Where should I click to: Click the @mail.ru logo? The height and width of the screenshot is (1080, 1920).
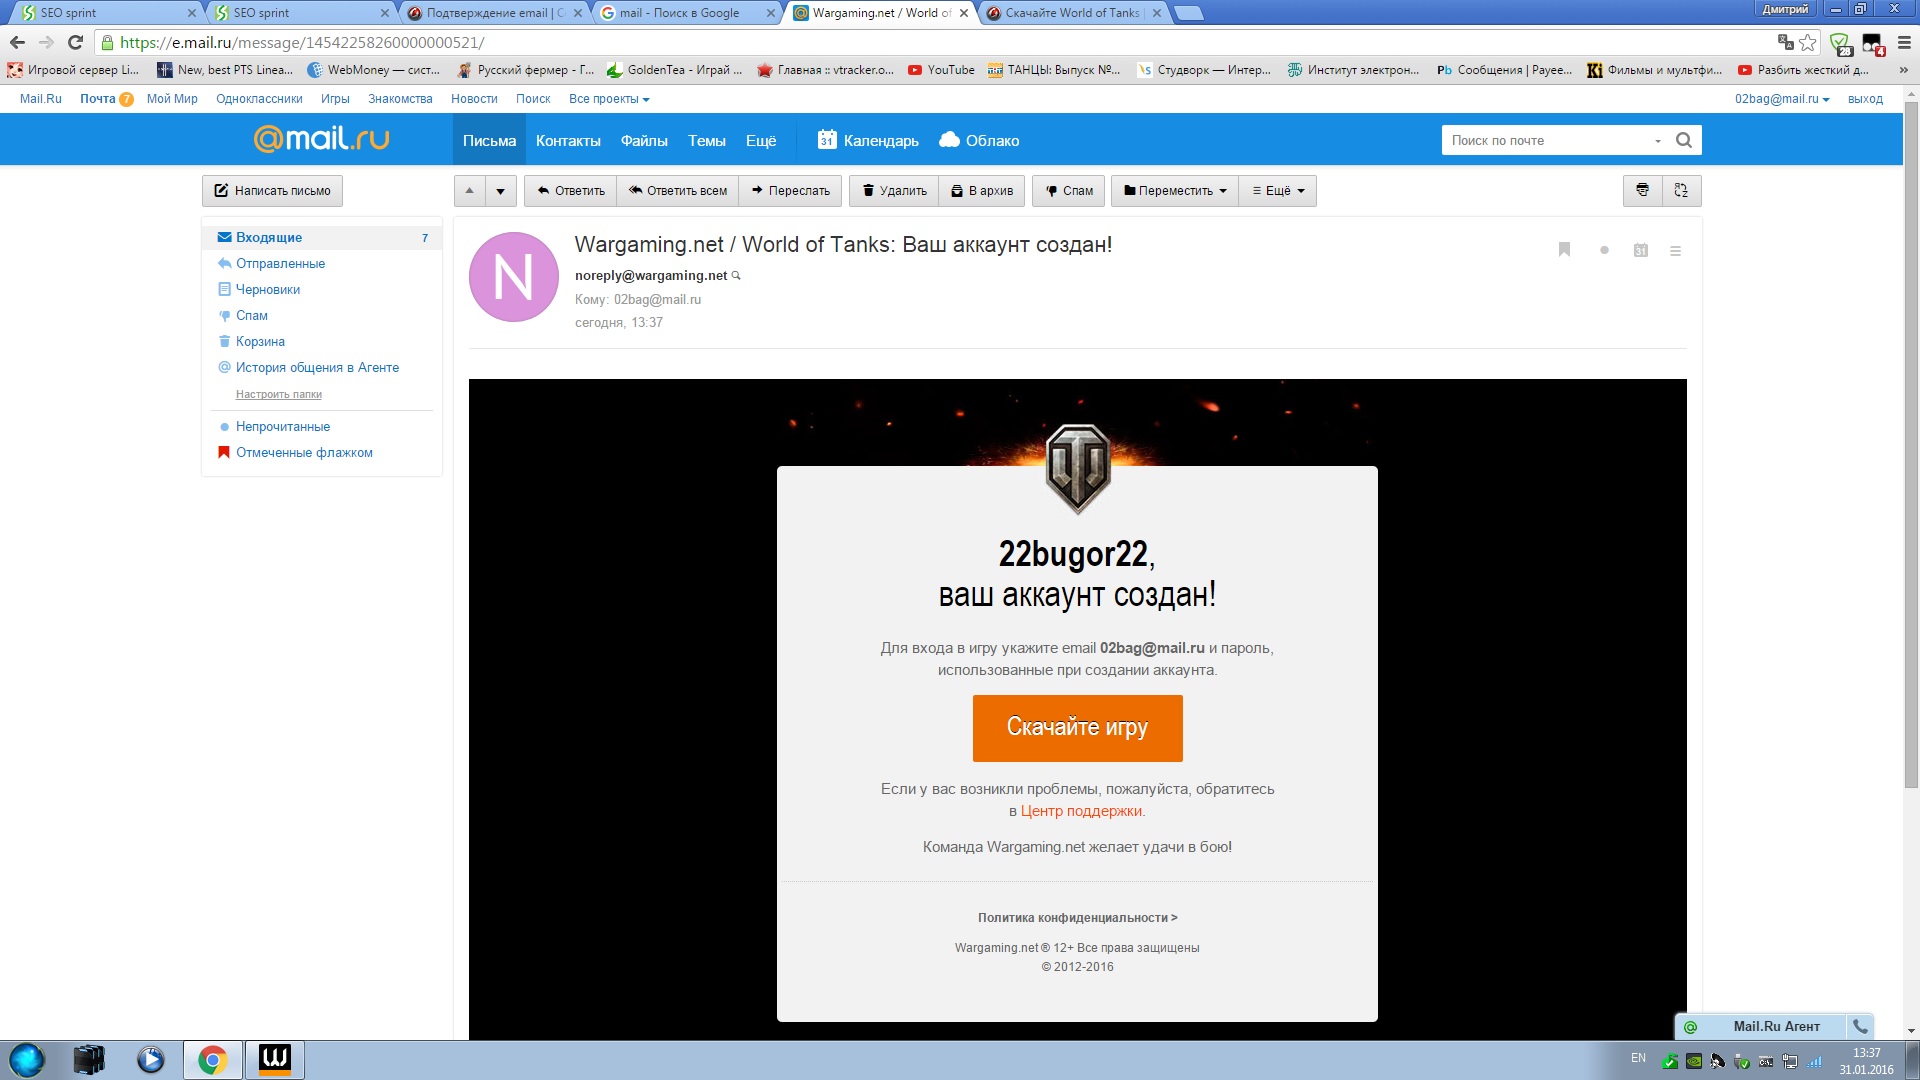point(321,138)
